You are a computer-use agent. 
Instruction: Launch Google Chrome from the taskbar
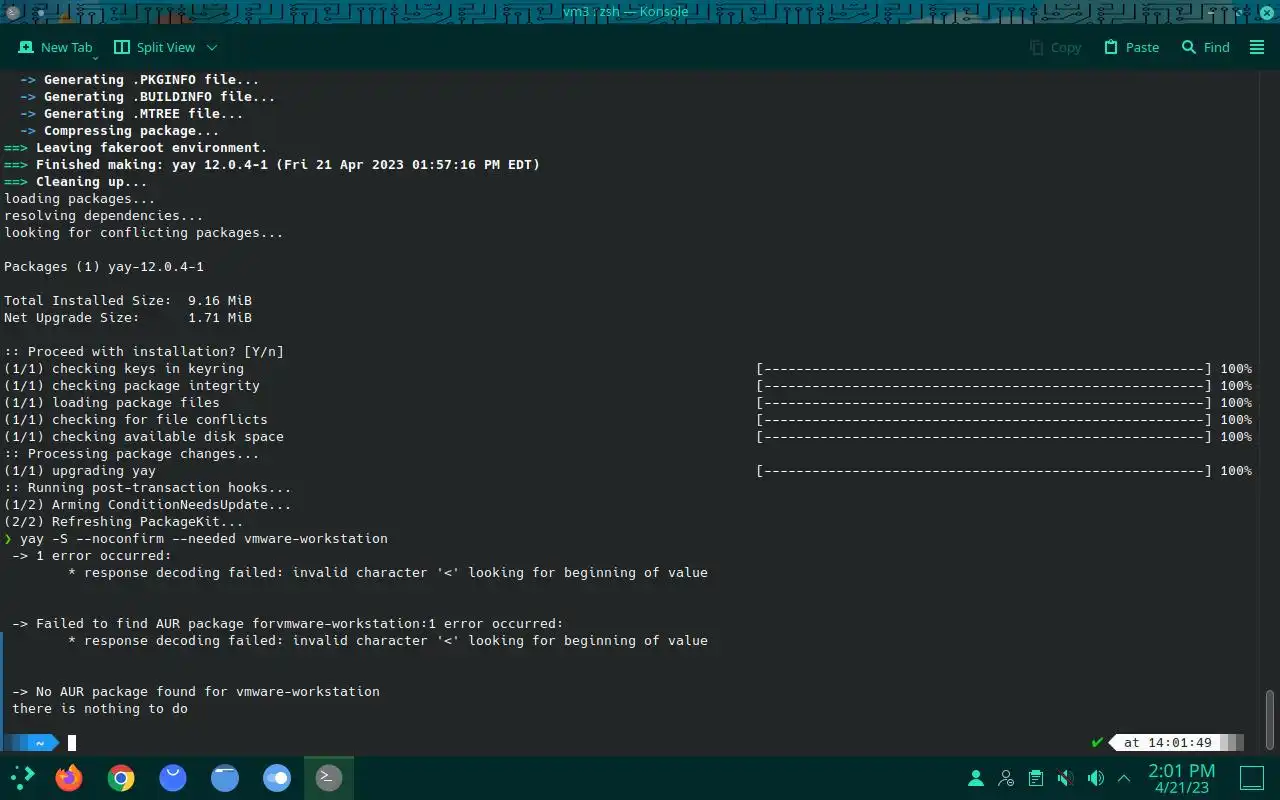121,777
